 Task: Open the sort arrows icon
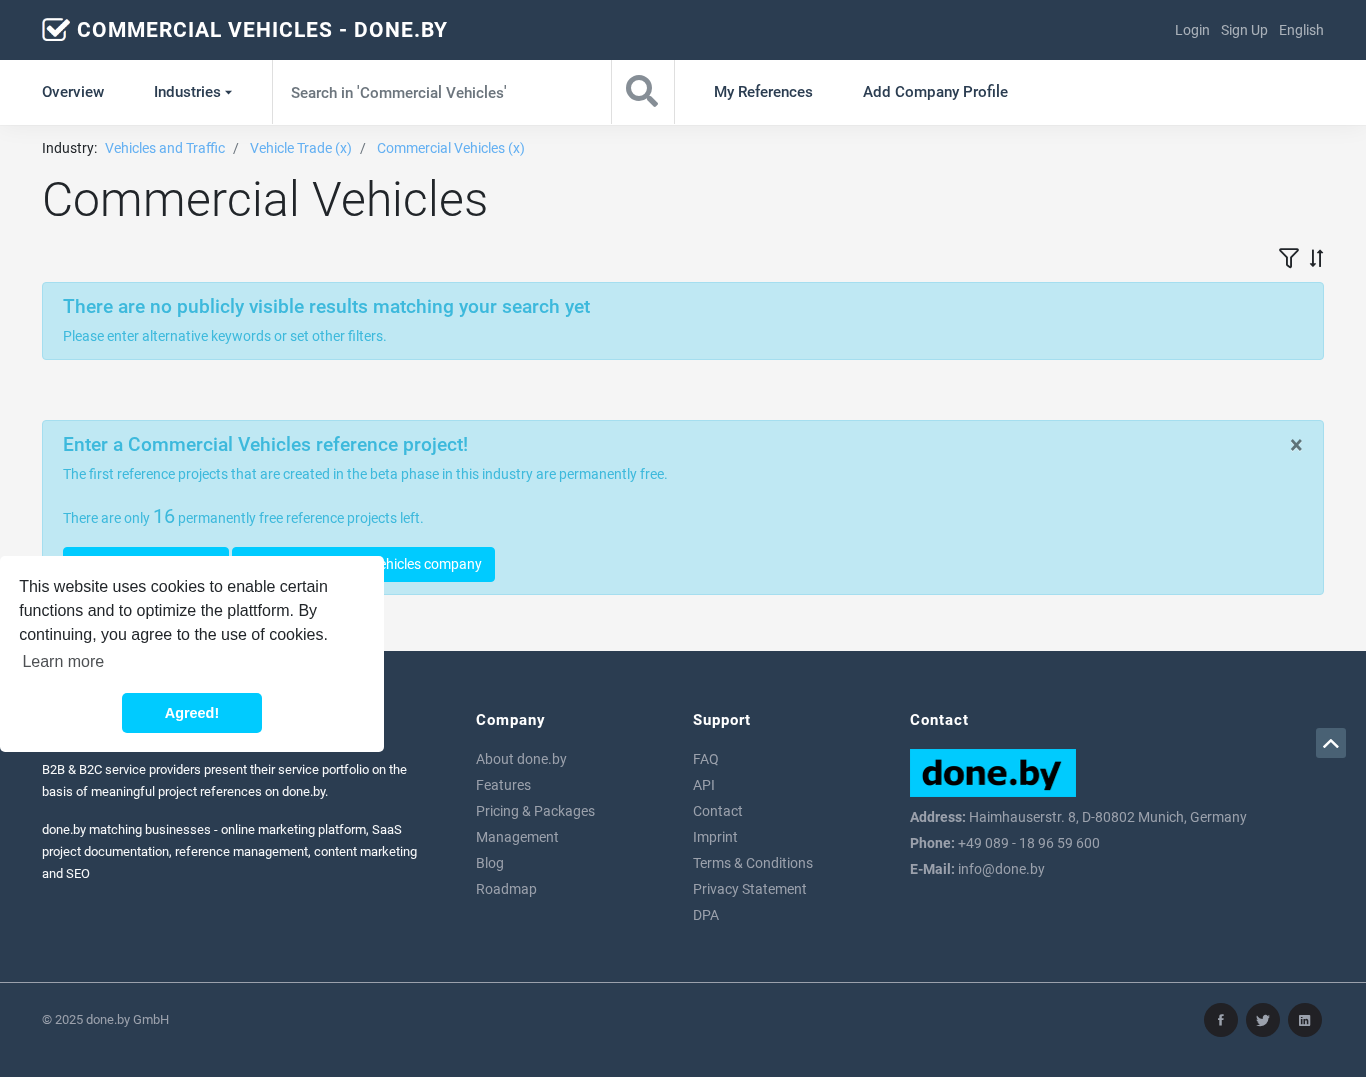[x=1316, y=258]
